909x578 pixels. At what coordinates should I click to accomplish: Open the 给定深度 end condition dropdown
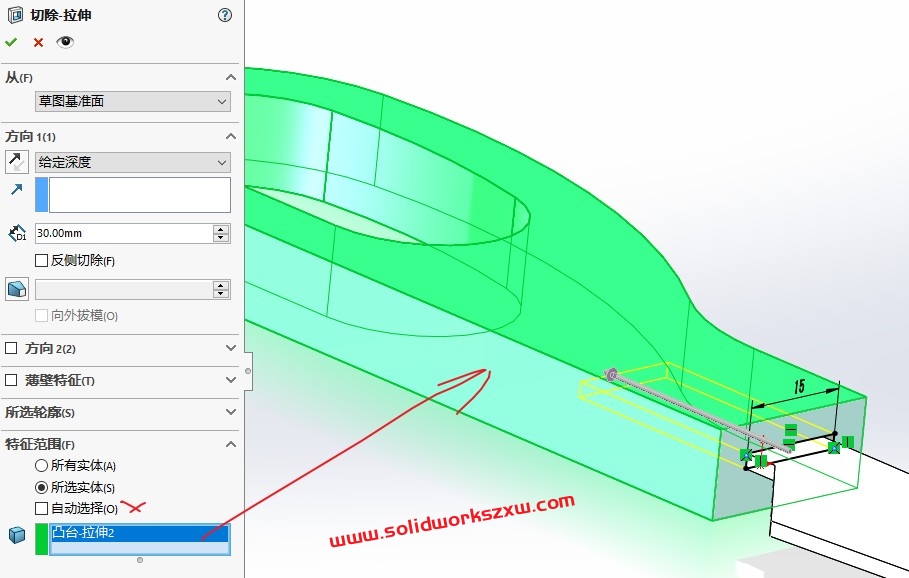tap(132, 162)
